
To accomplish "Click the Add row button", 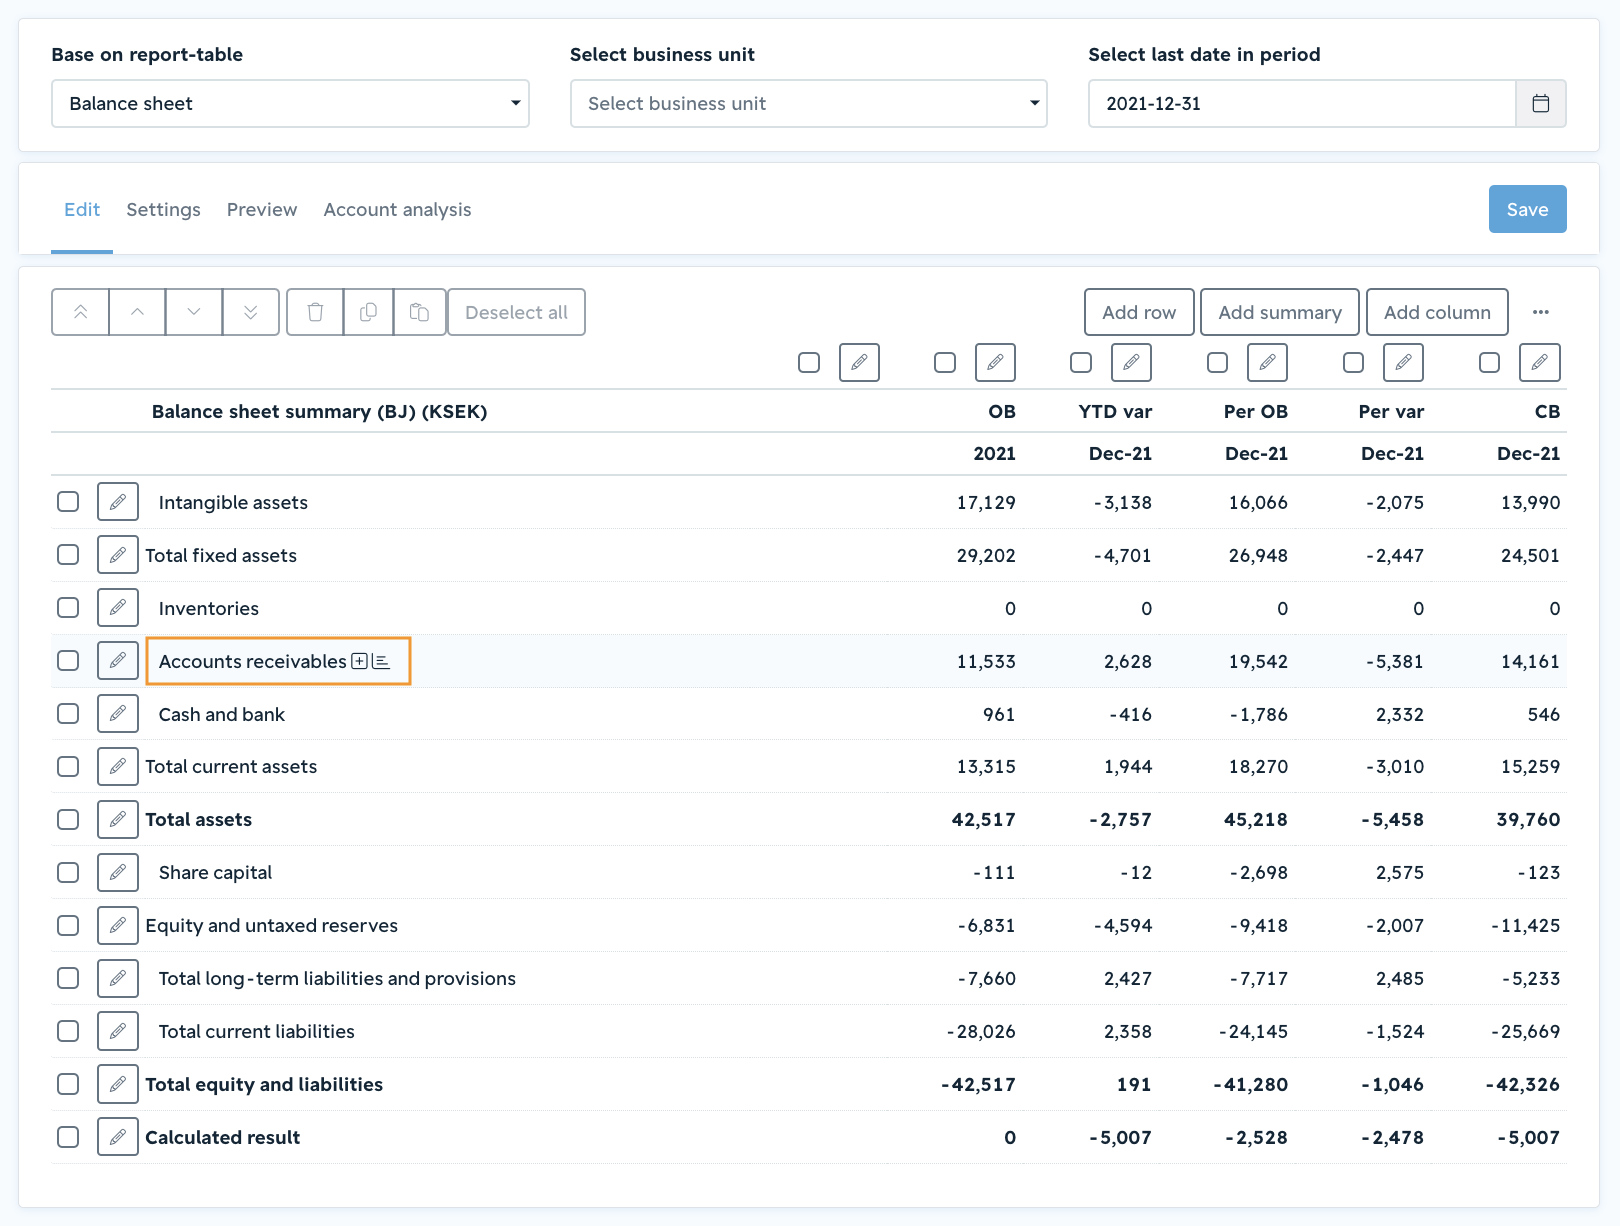I will [x=1139, y=312].
